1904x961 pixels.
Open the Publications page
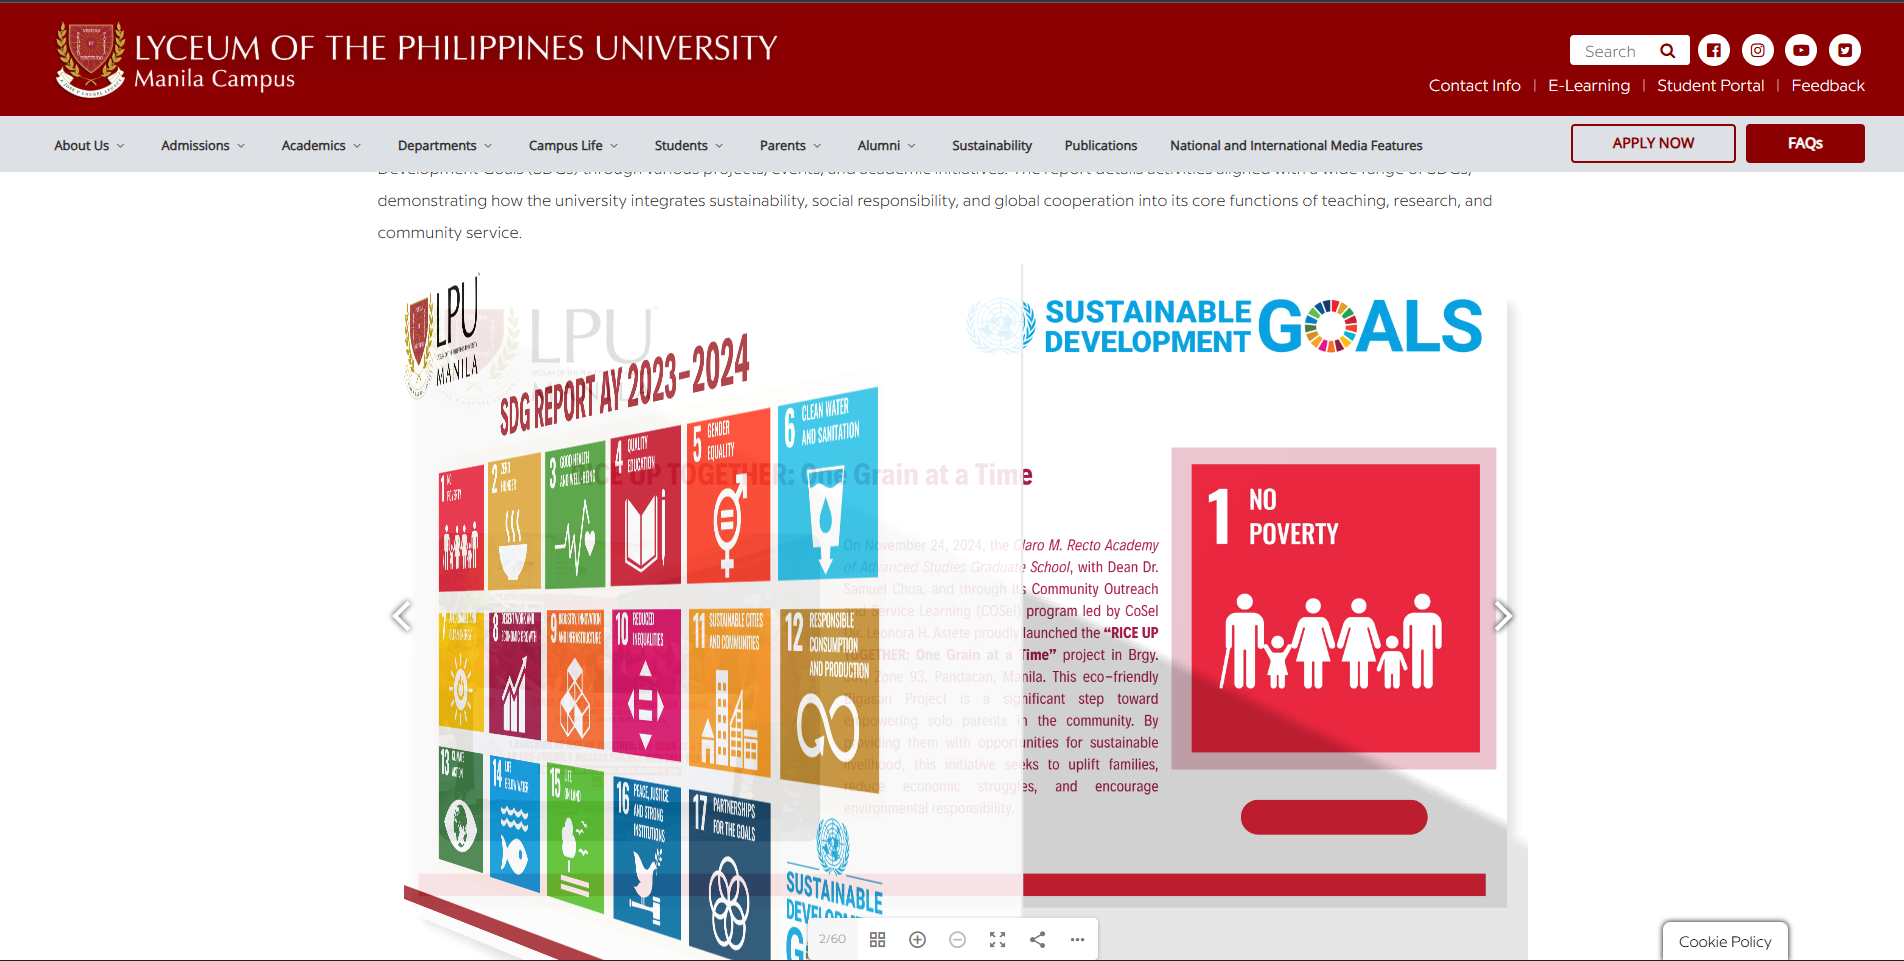1101,145
